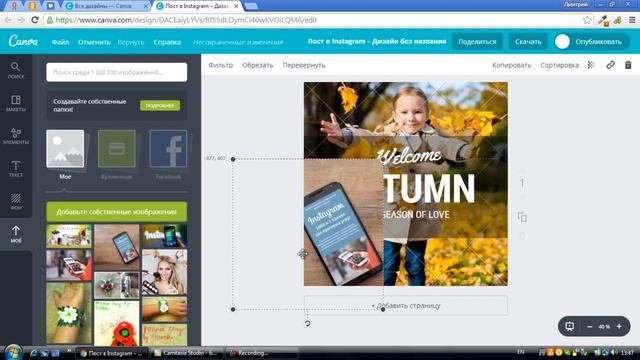Click Перевернуть flip option
Image resolution: width=640 pixels, height=360 pixels.
(x=304, y=65)
